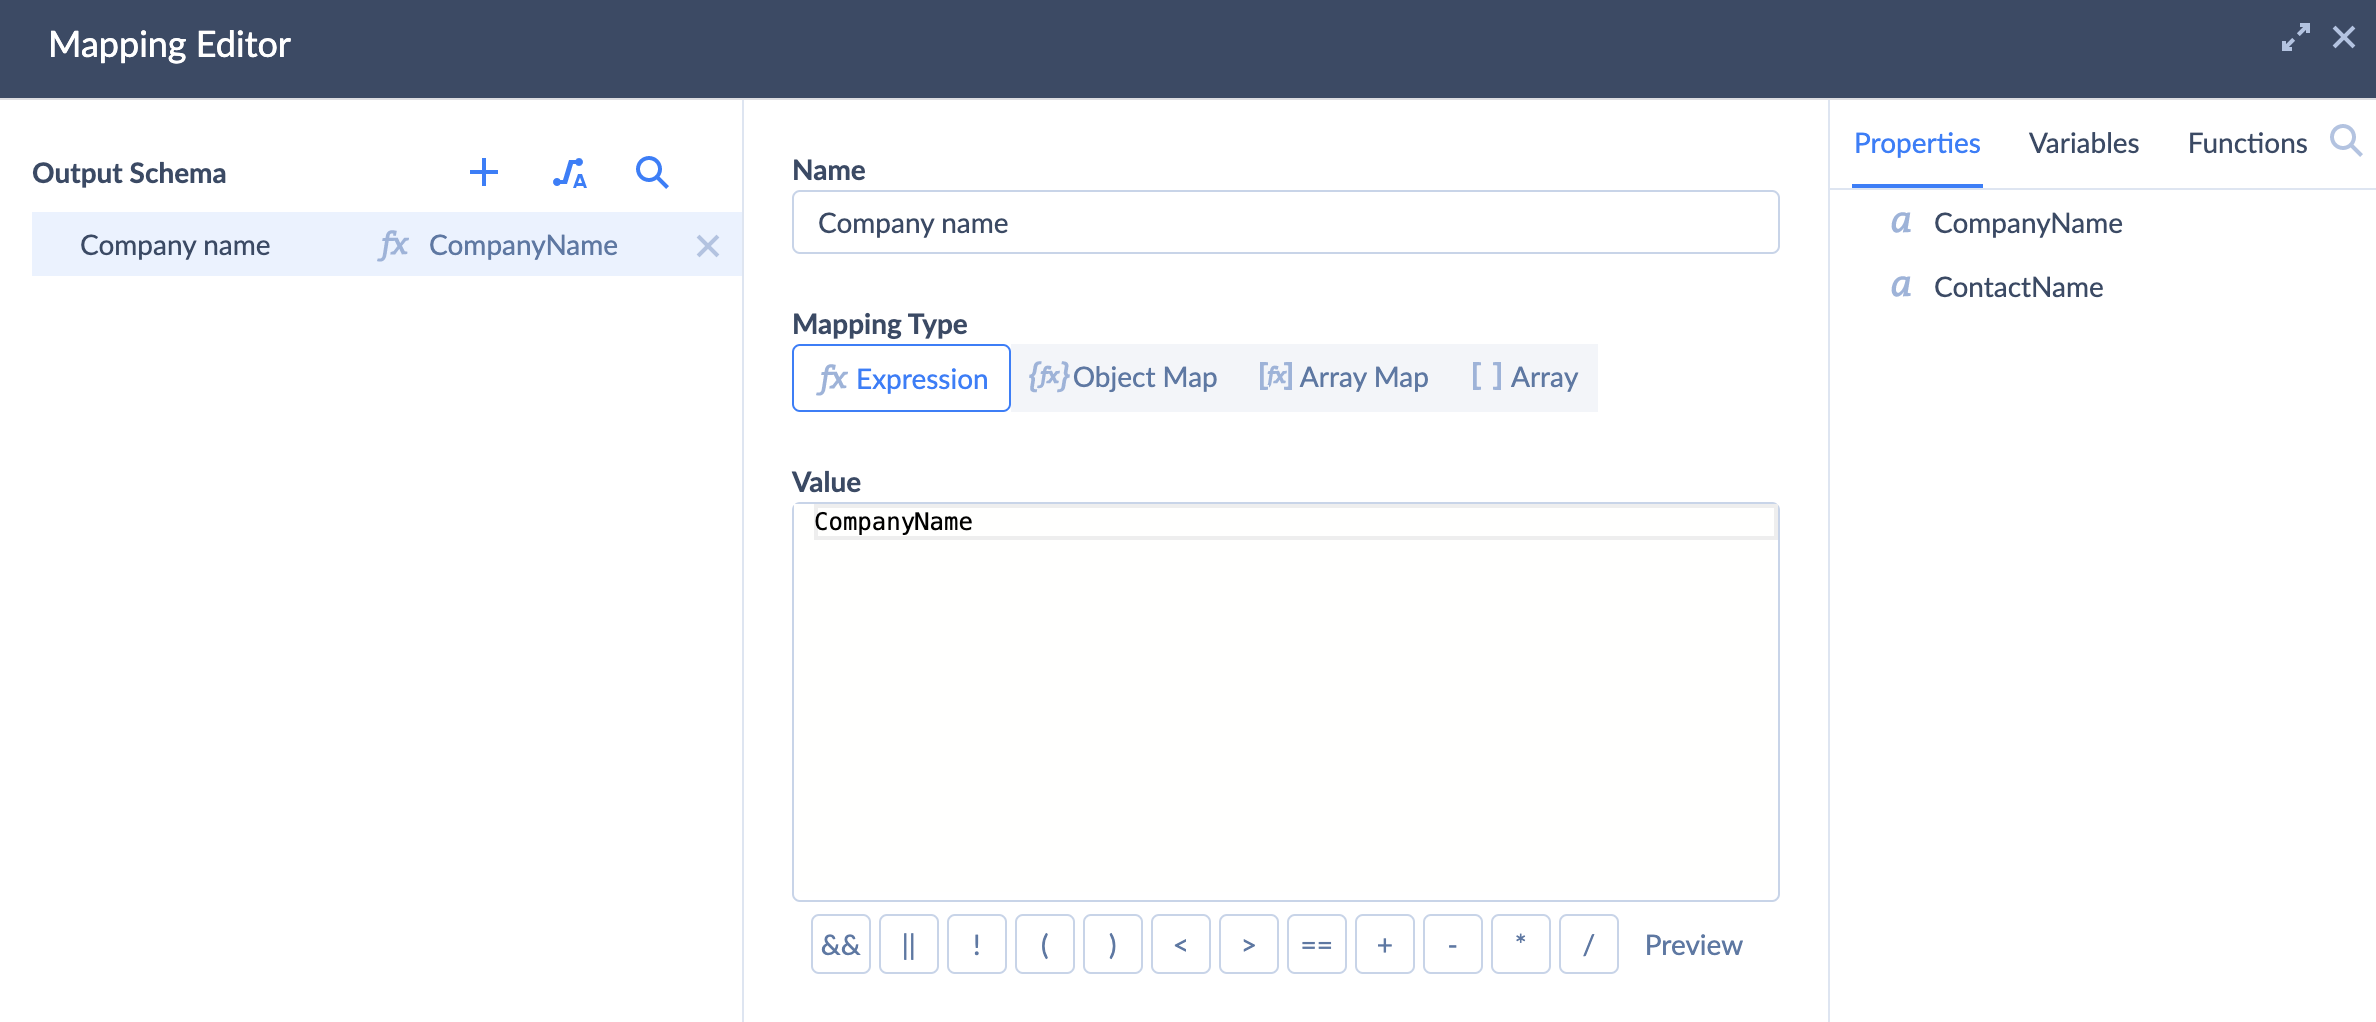The width and height of the screenshot is (2376, 1022).
Task: Insert the greater-than operator
Action: (1249, 944)
